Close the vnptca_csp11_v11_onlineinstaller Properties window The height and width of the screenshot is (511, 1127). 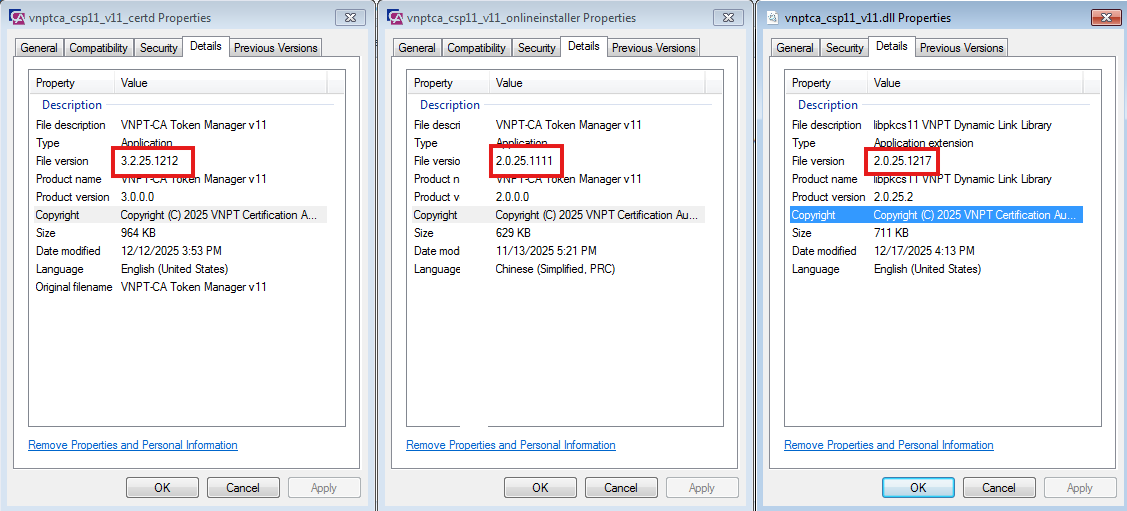pyautogui.click(x=728, y=17)
